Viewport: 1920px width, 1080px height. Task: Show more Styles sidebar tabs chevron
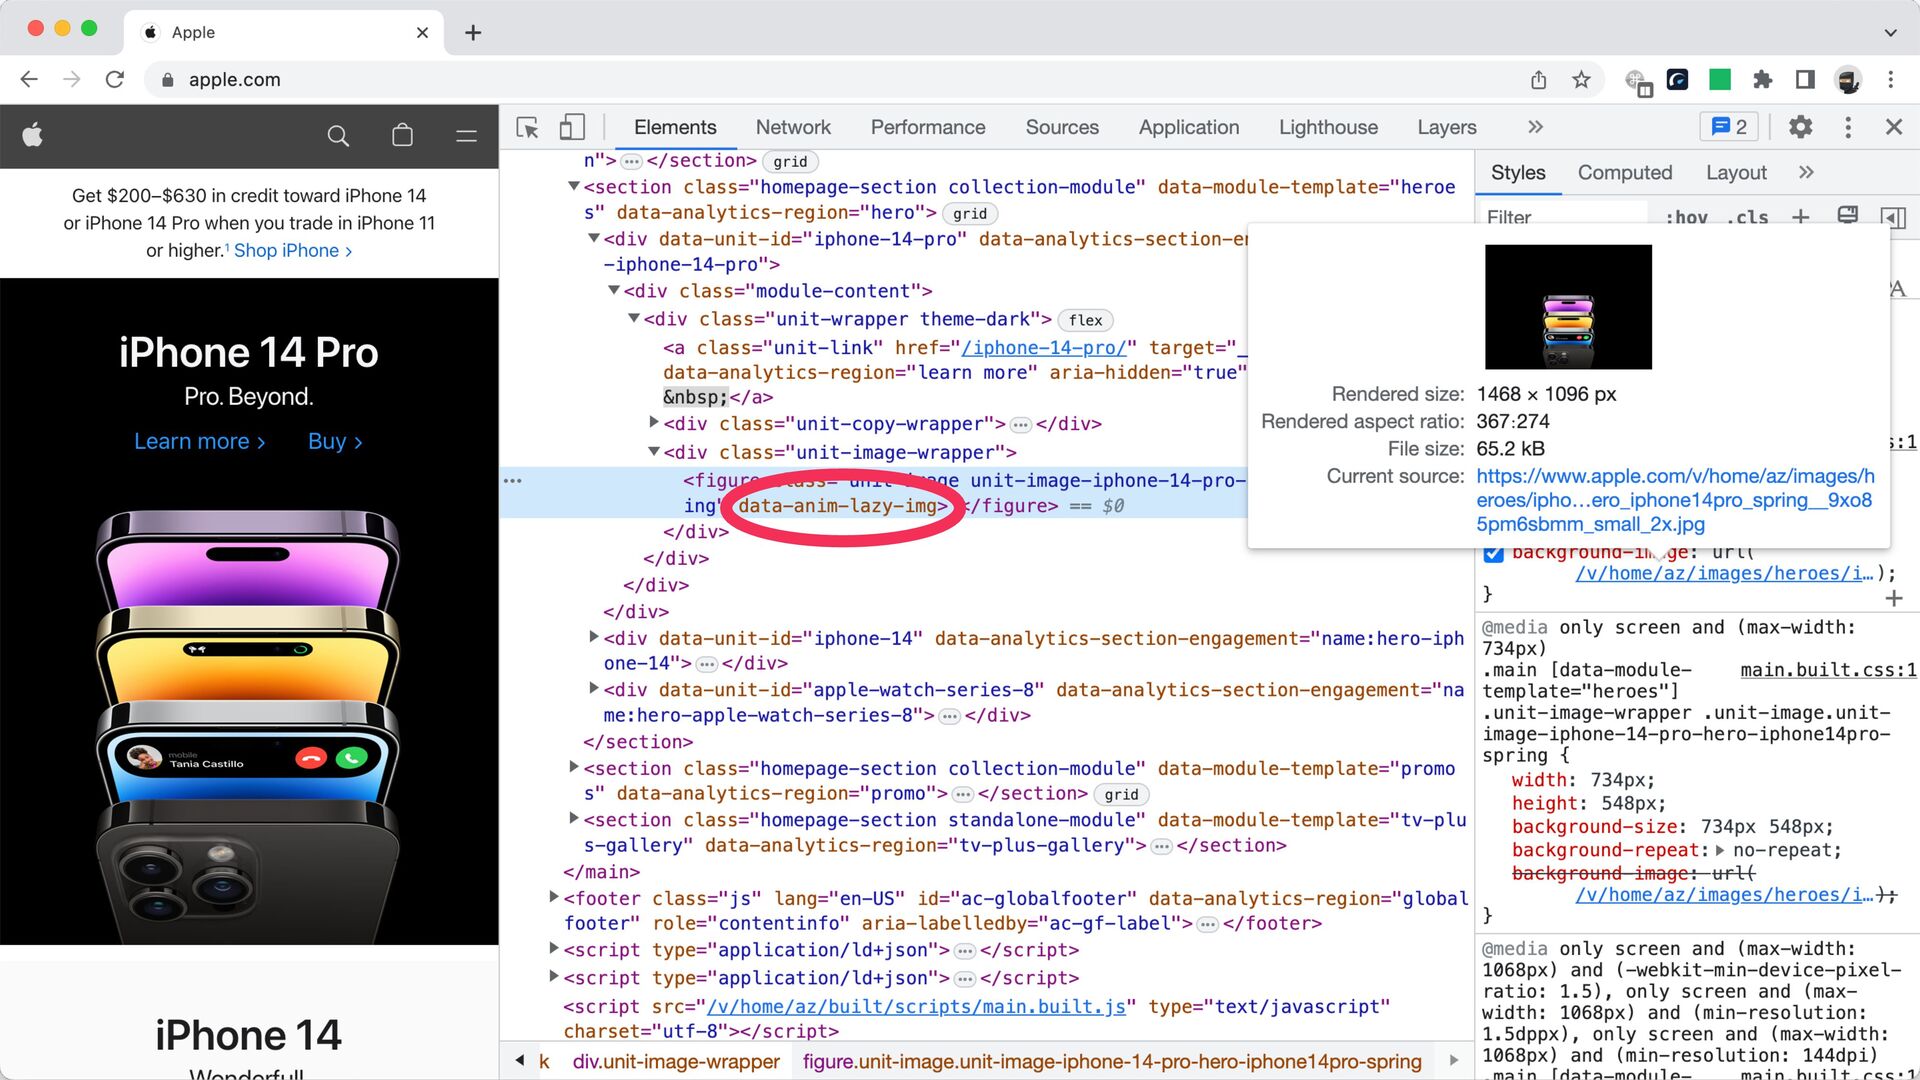tap(1806, 172)
